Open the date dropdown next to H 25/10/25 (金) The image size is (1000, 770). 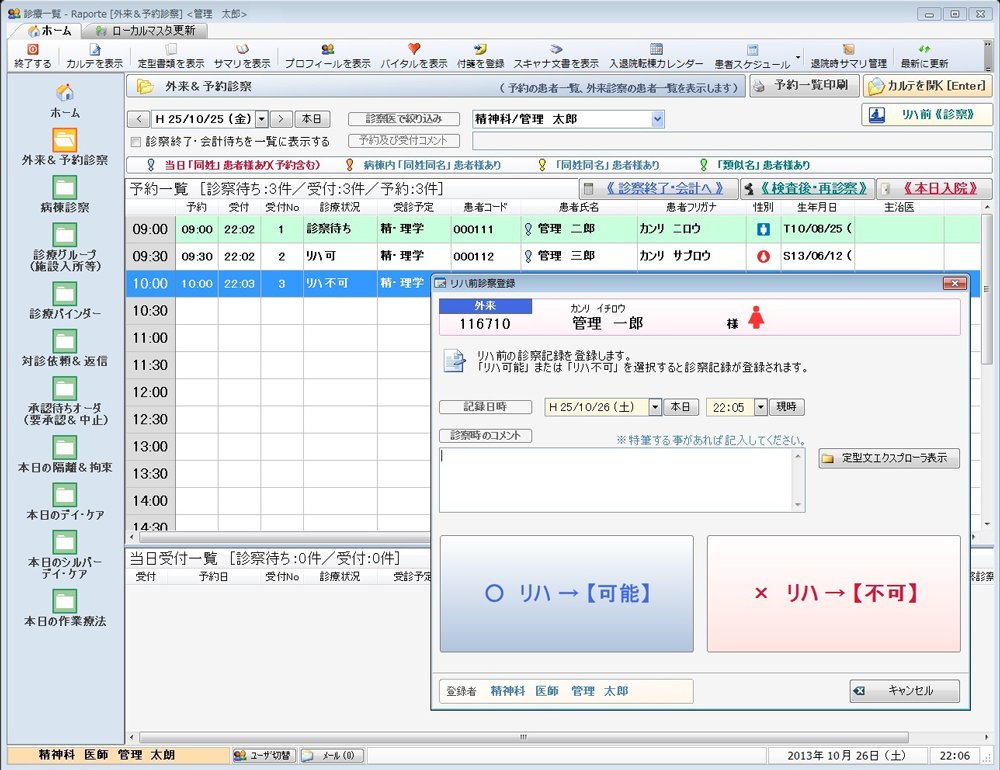click(x=261, y=119)
